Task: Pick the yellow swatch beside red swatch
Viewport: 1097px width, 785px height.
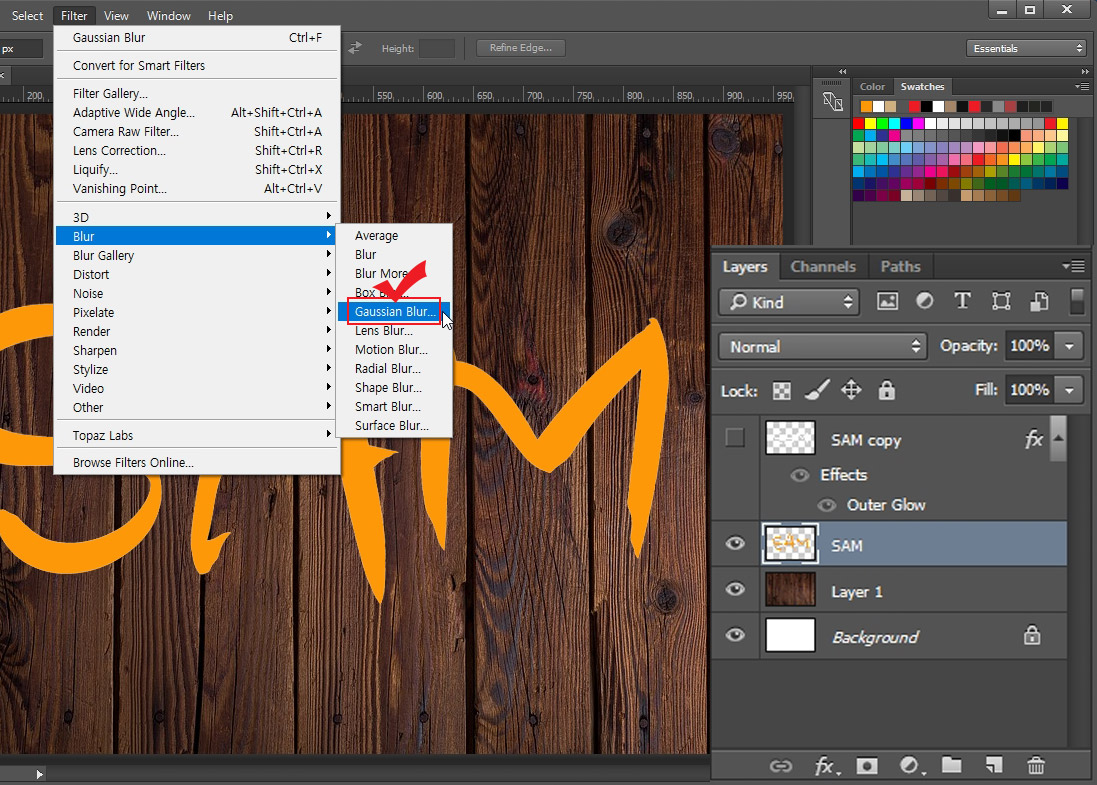Action: (870, 123)
